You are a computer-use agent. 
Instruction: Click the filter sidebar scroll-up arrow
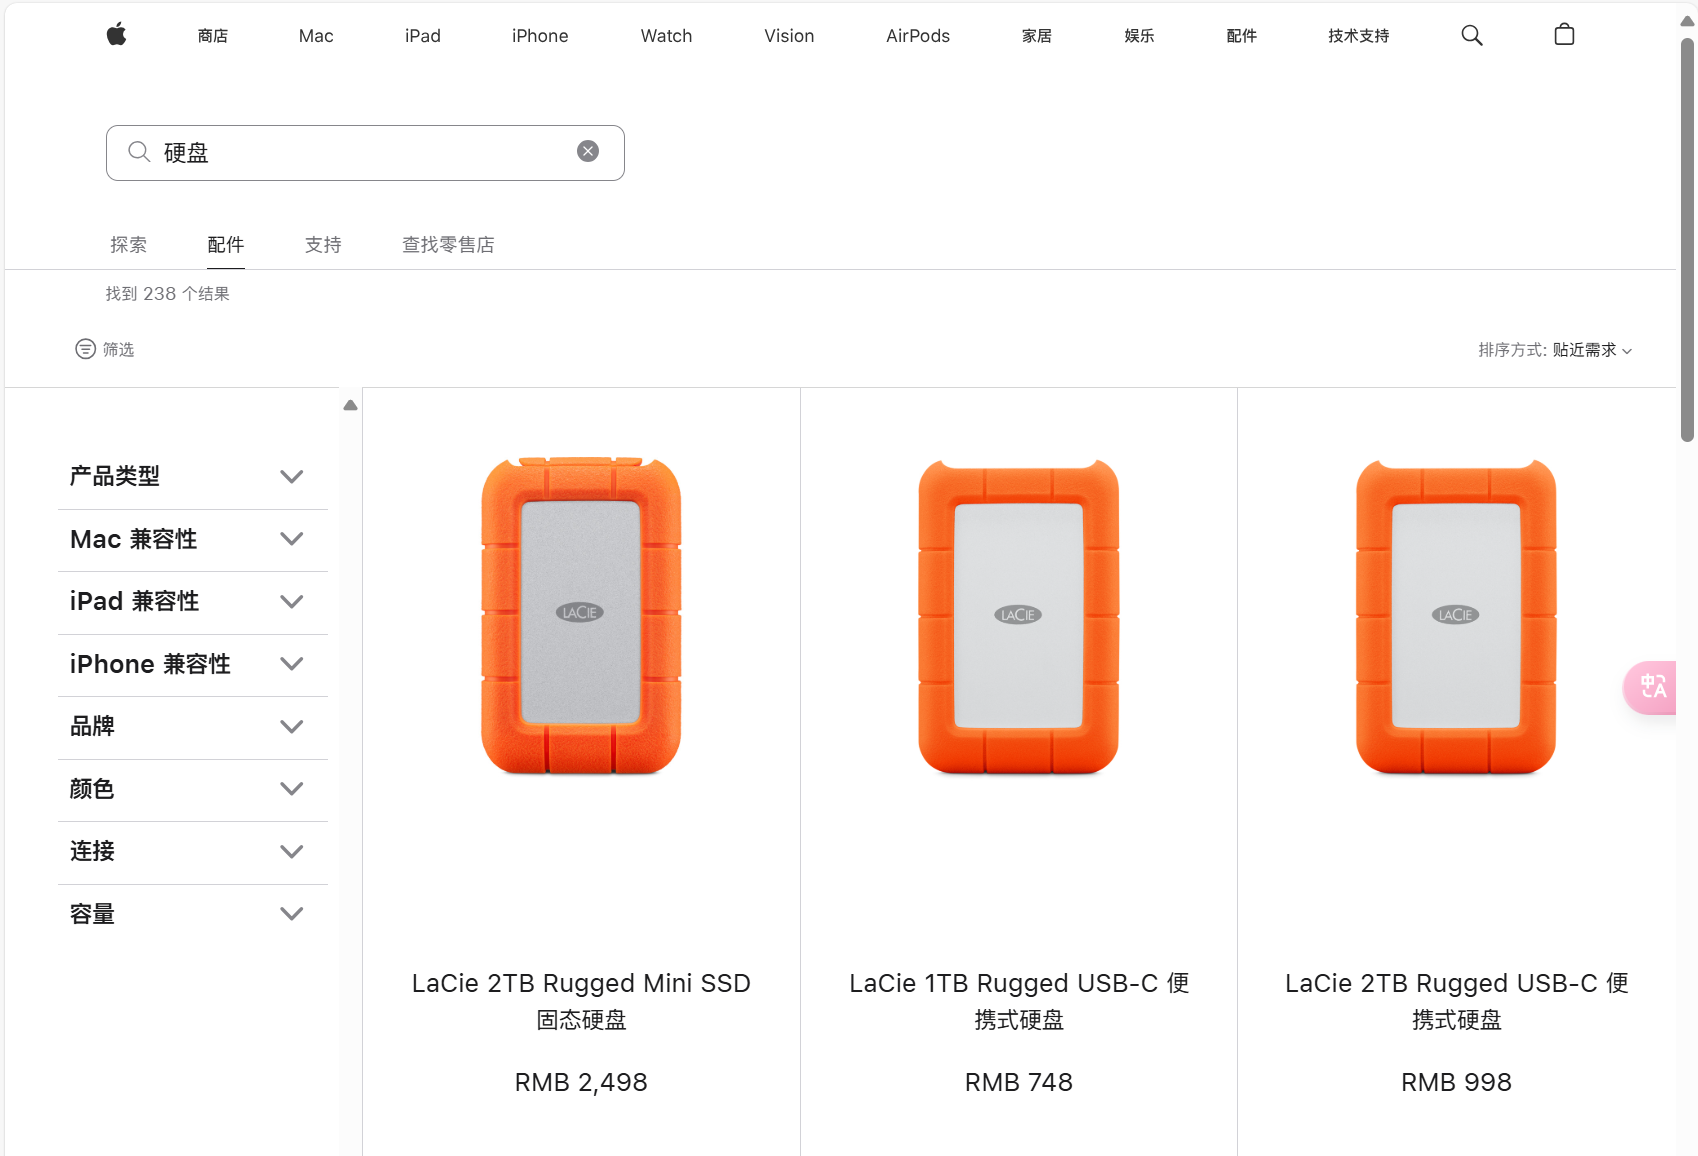[x=350, y=405]
